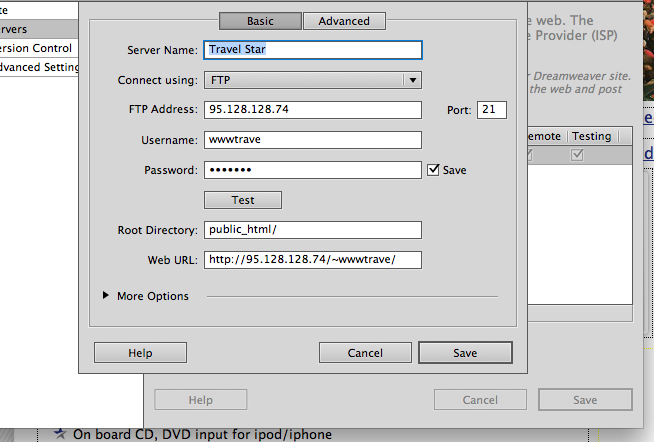Open the Connect using FTP dropdown
This screenshot has width=654, height=442.
click(x=312, y=80)
